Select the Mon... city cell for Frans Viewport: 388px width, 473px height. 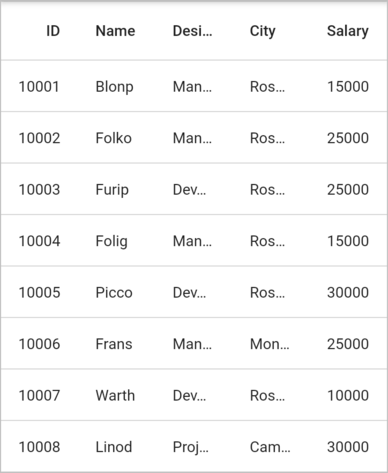tap(270, 344)
